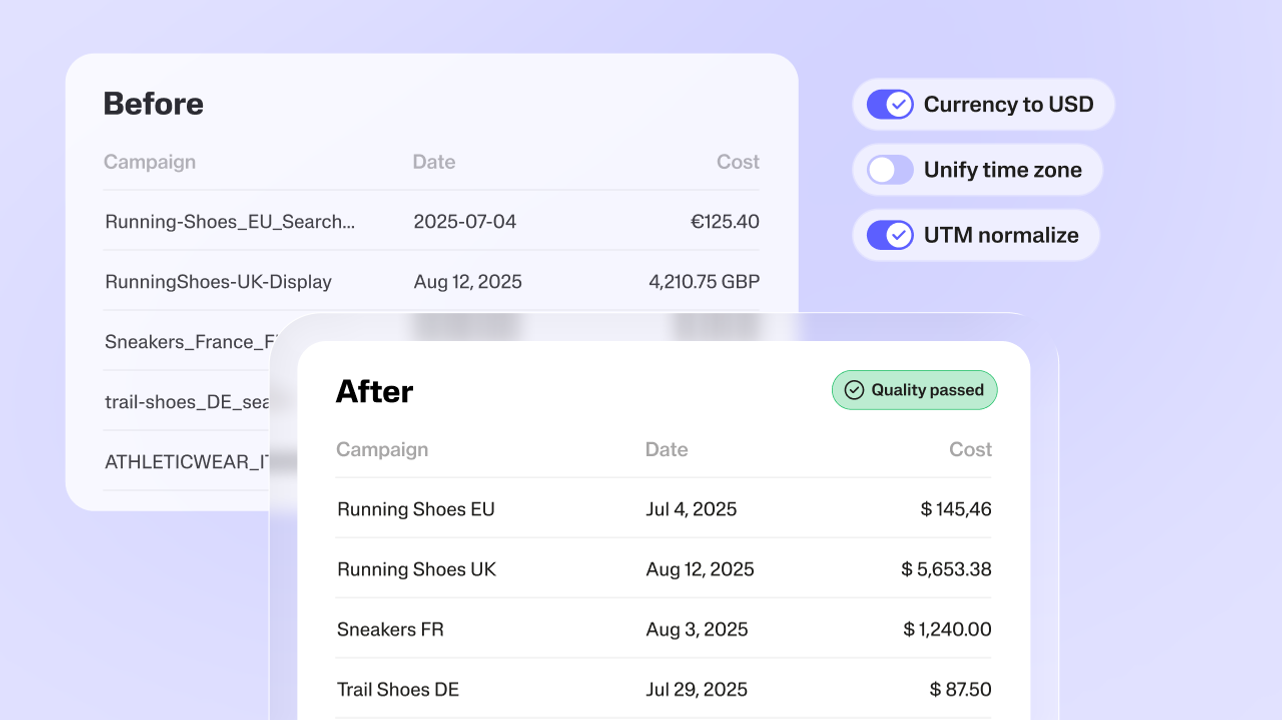Select the Running Shoes EU campaign row

[416, 509]
